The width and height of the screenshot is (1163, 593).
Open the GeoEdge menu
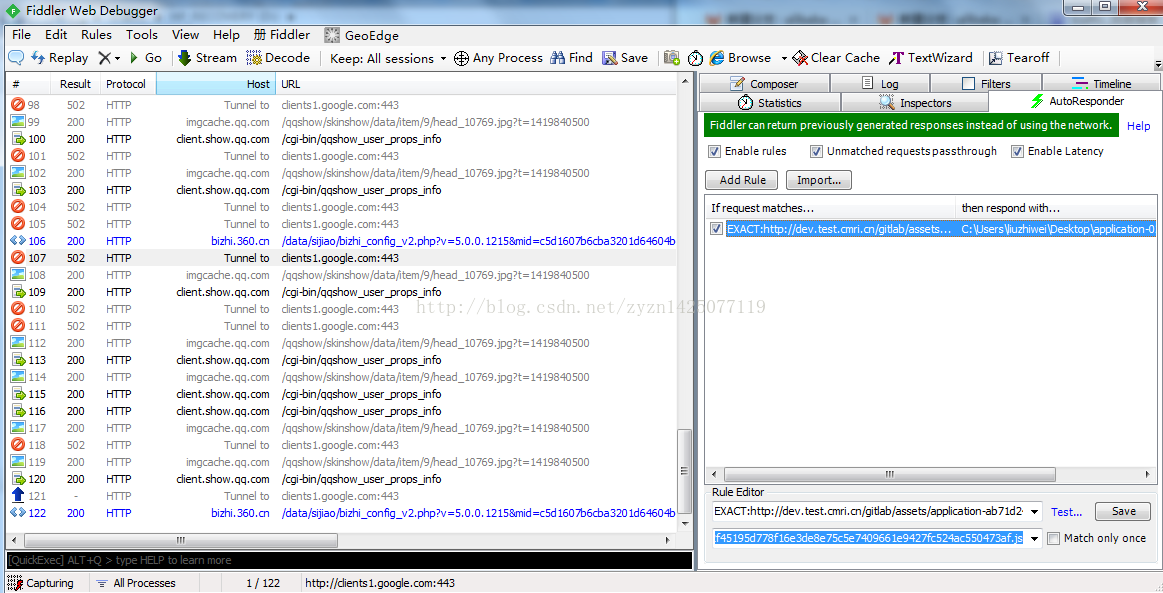point(361,35)
